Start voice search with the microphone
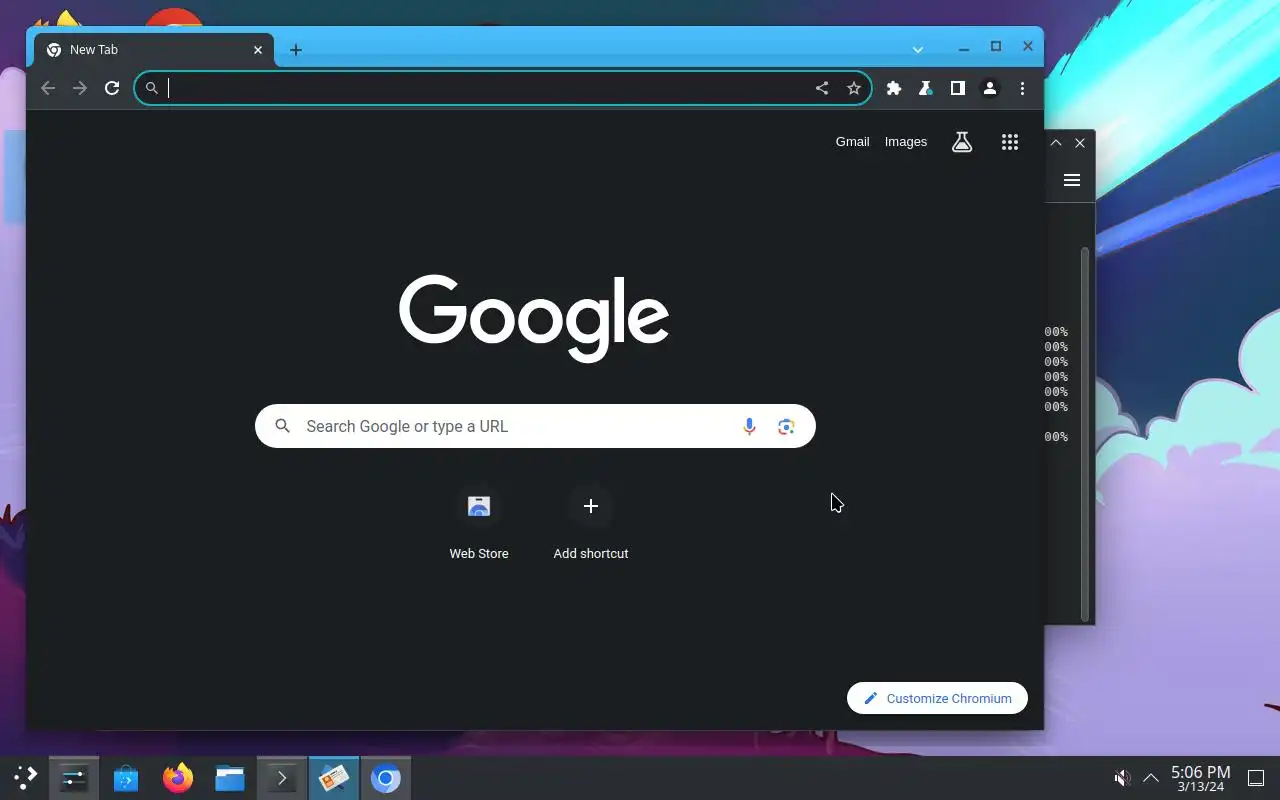 click(749, 427)
